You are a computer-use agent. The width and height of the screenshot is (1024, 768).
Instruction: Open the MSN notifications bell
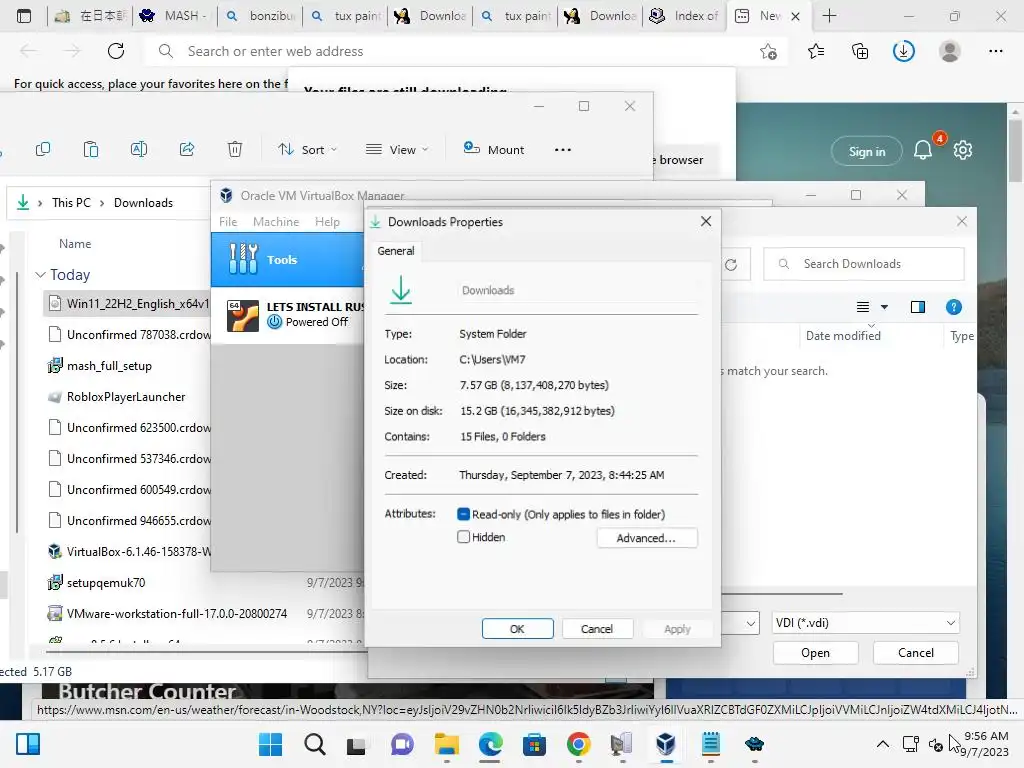[x=923, y=151]
